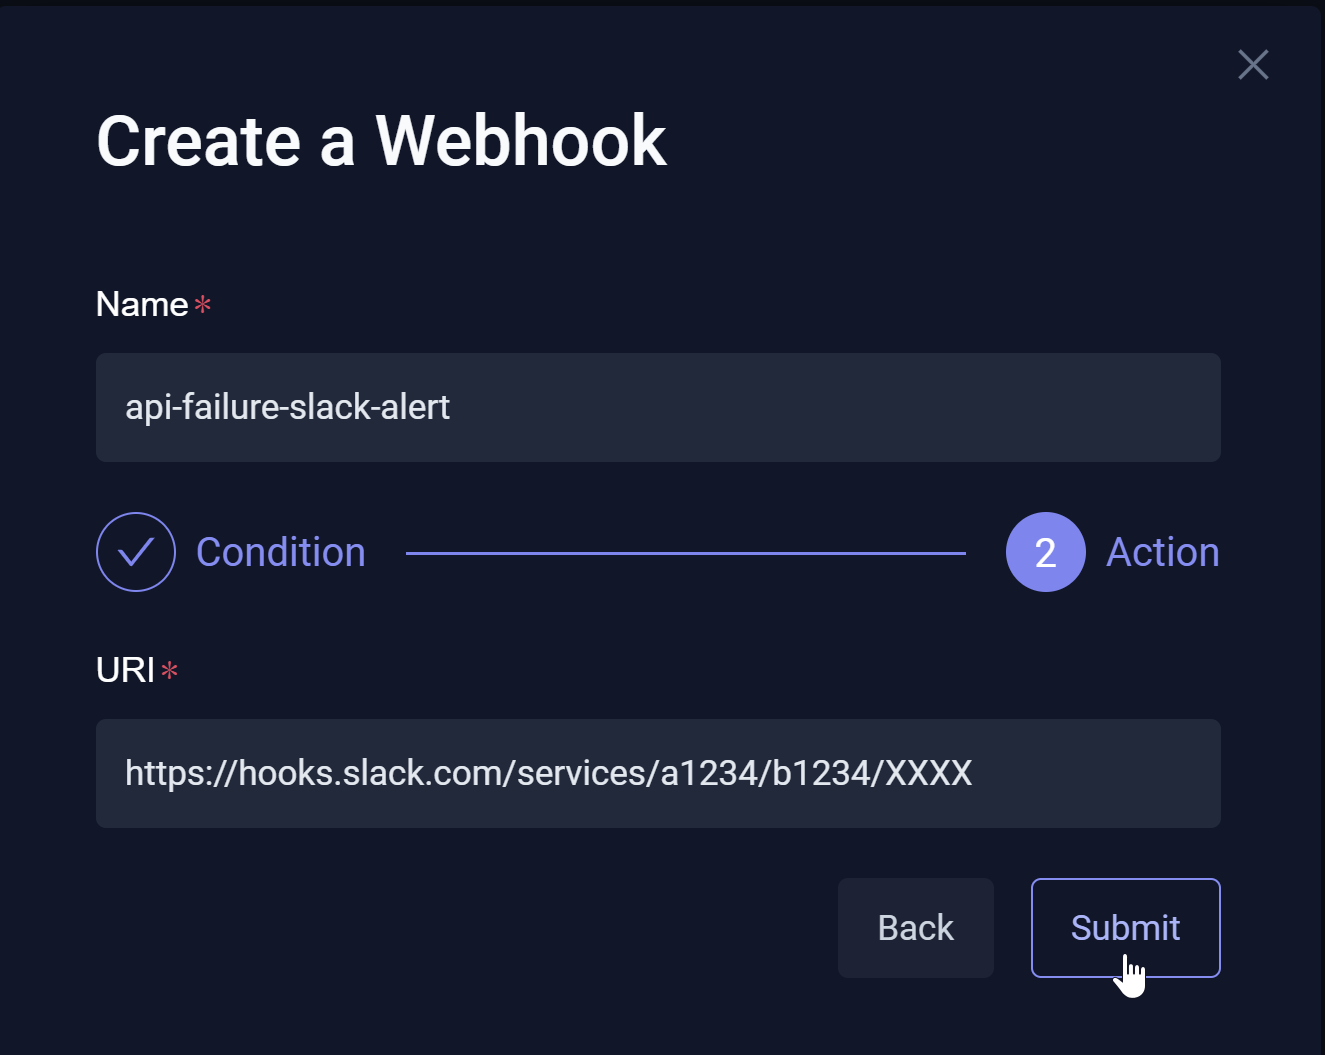Click inside the URI input field
Viewport: 1325px width, 1055px height.
click(658, 773)
